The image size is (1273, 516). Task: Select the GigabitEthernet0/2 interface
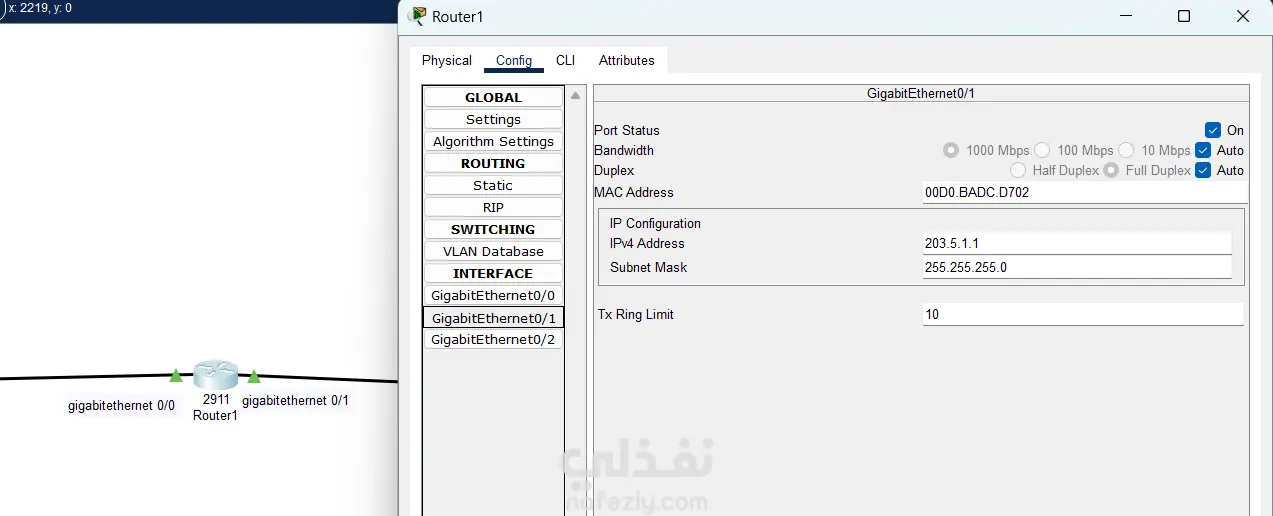point(493,339)
